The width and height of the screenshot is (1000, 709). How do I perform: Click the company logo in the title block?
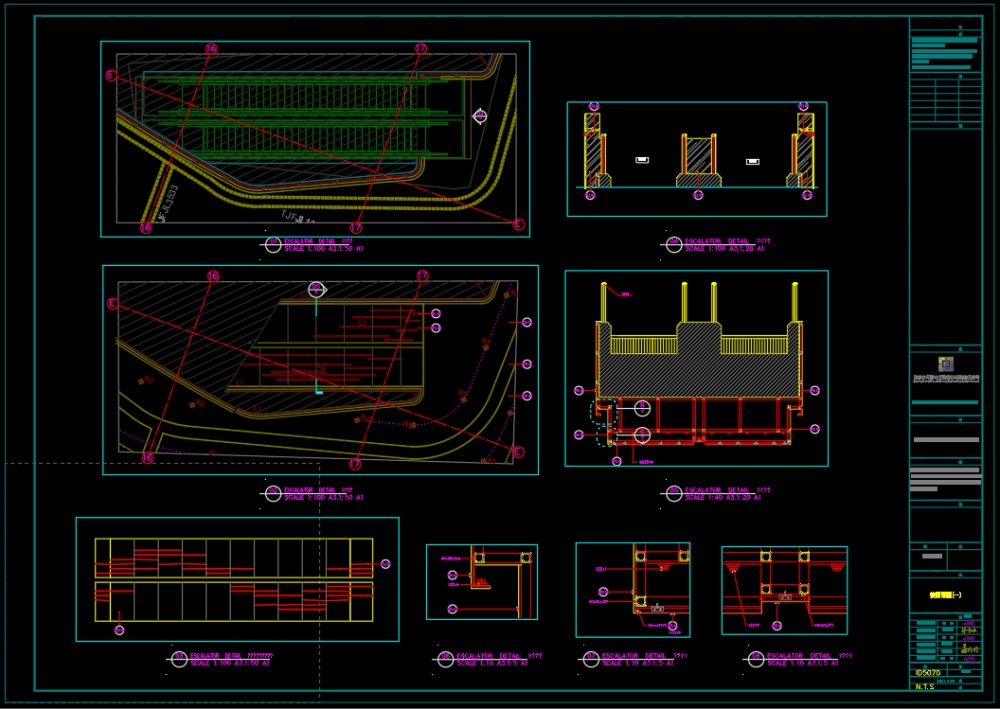[946, 363]
